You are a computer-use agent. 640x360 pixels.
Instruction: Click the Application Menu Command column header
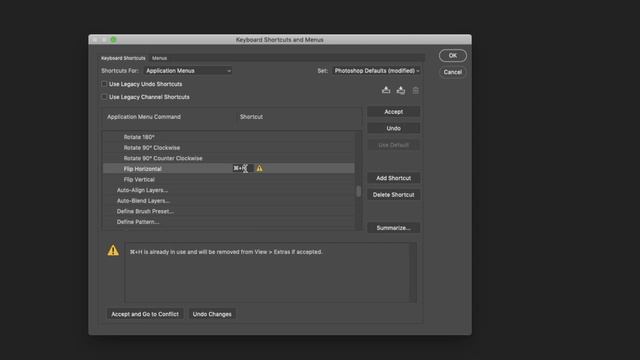(144, 117)
